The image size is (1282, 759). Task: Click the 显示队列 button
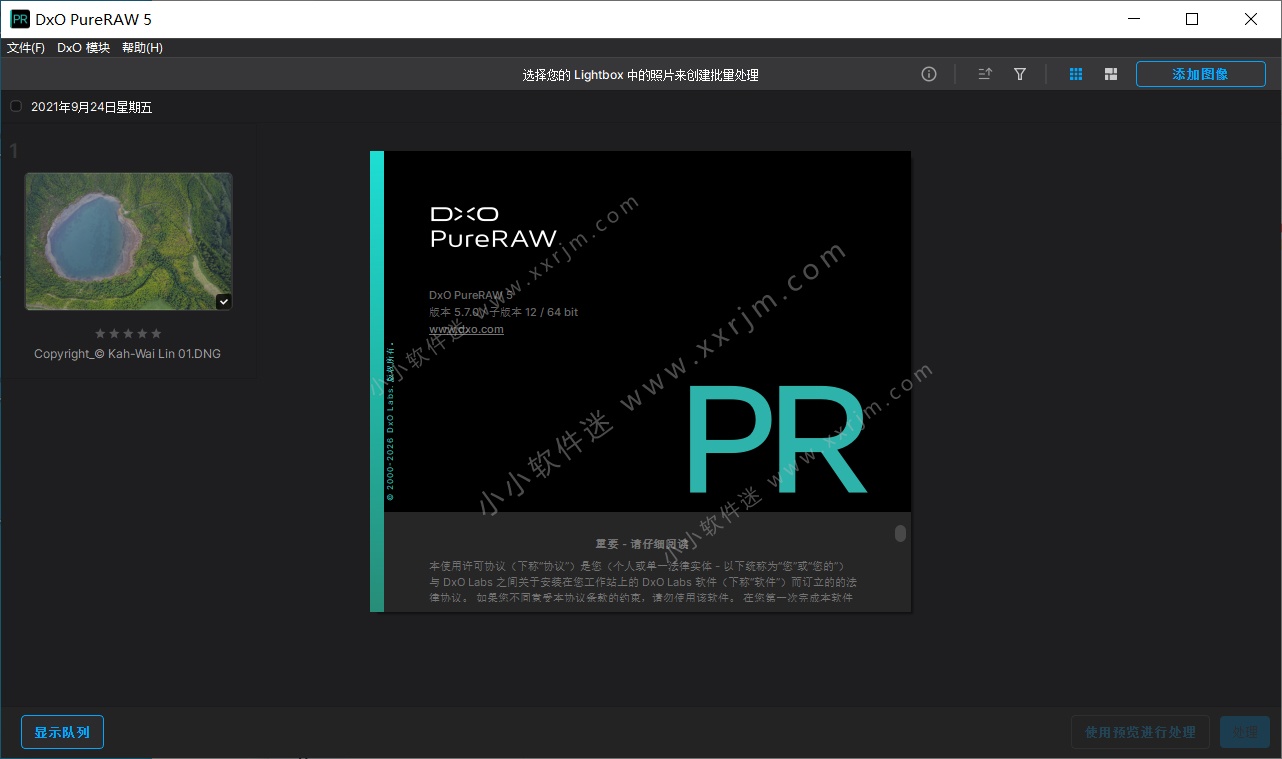click(62, 731)
